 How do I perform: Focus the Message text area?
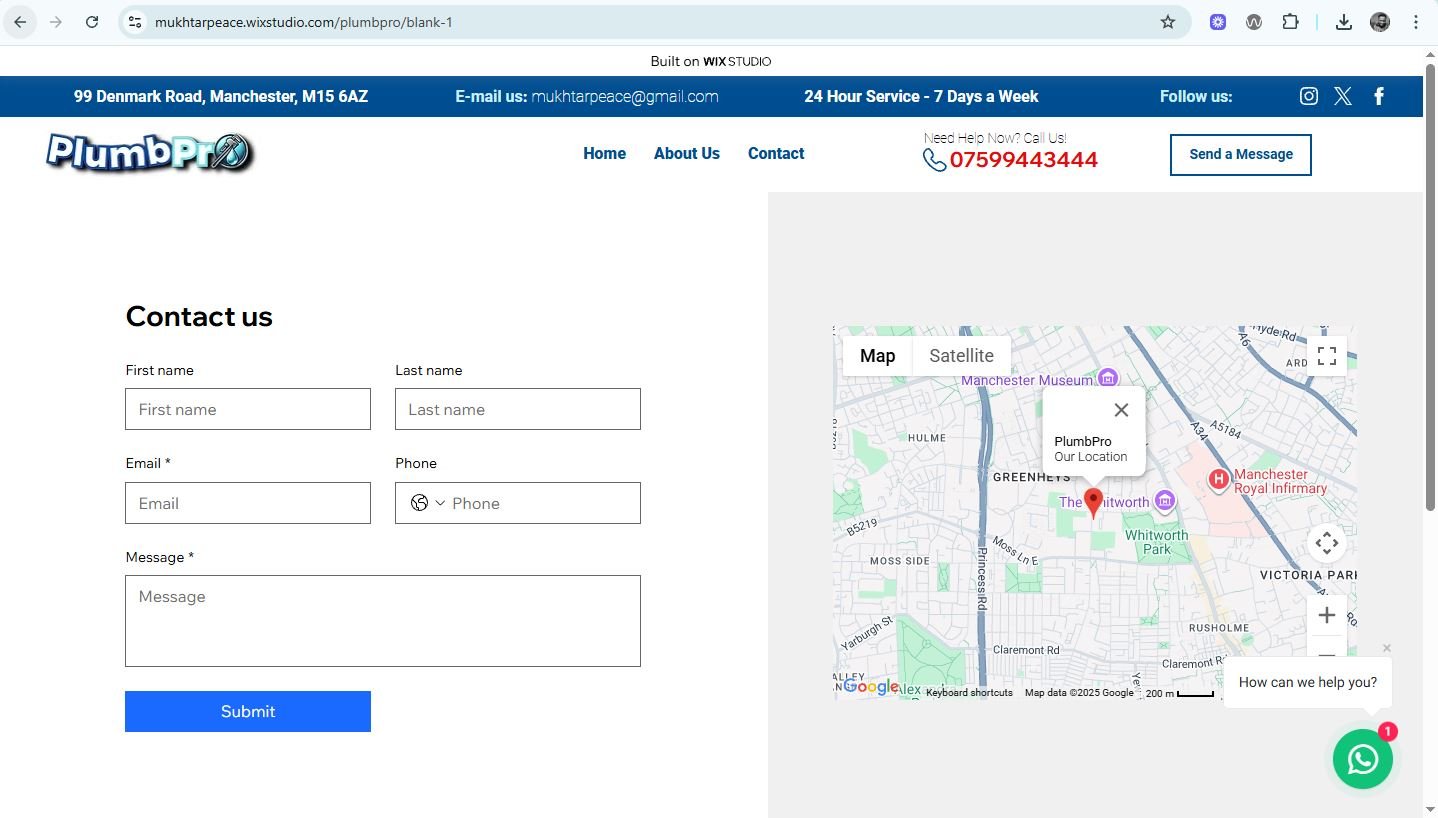tap(382, 621)
